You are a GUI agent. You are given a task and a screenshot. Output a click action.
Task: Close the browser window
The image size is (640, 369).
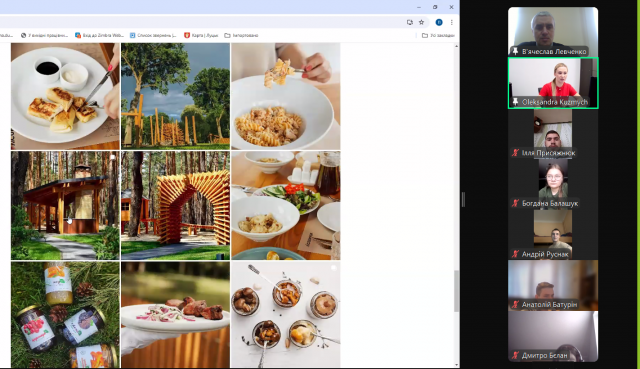451,7
